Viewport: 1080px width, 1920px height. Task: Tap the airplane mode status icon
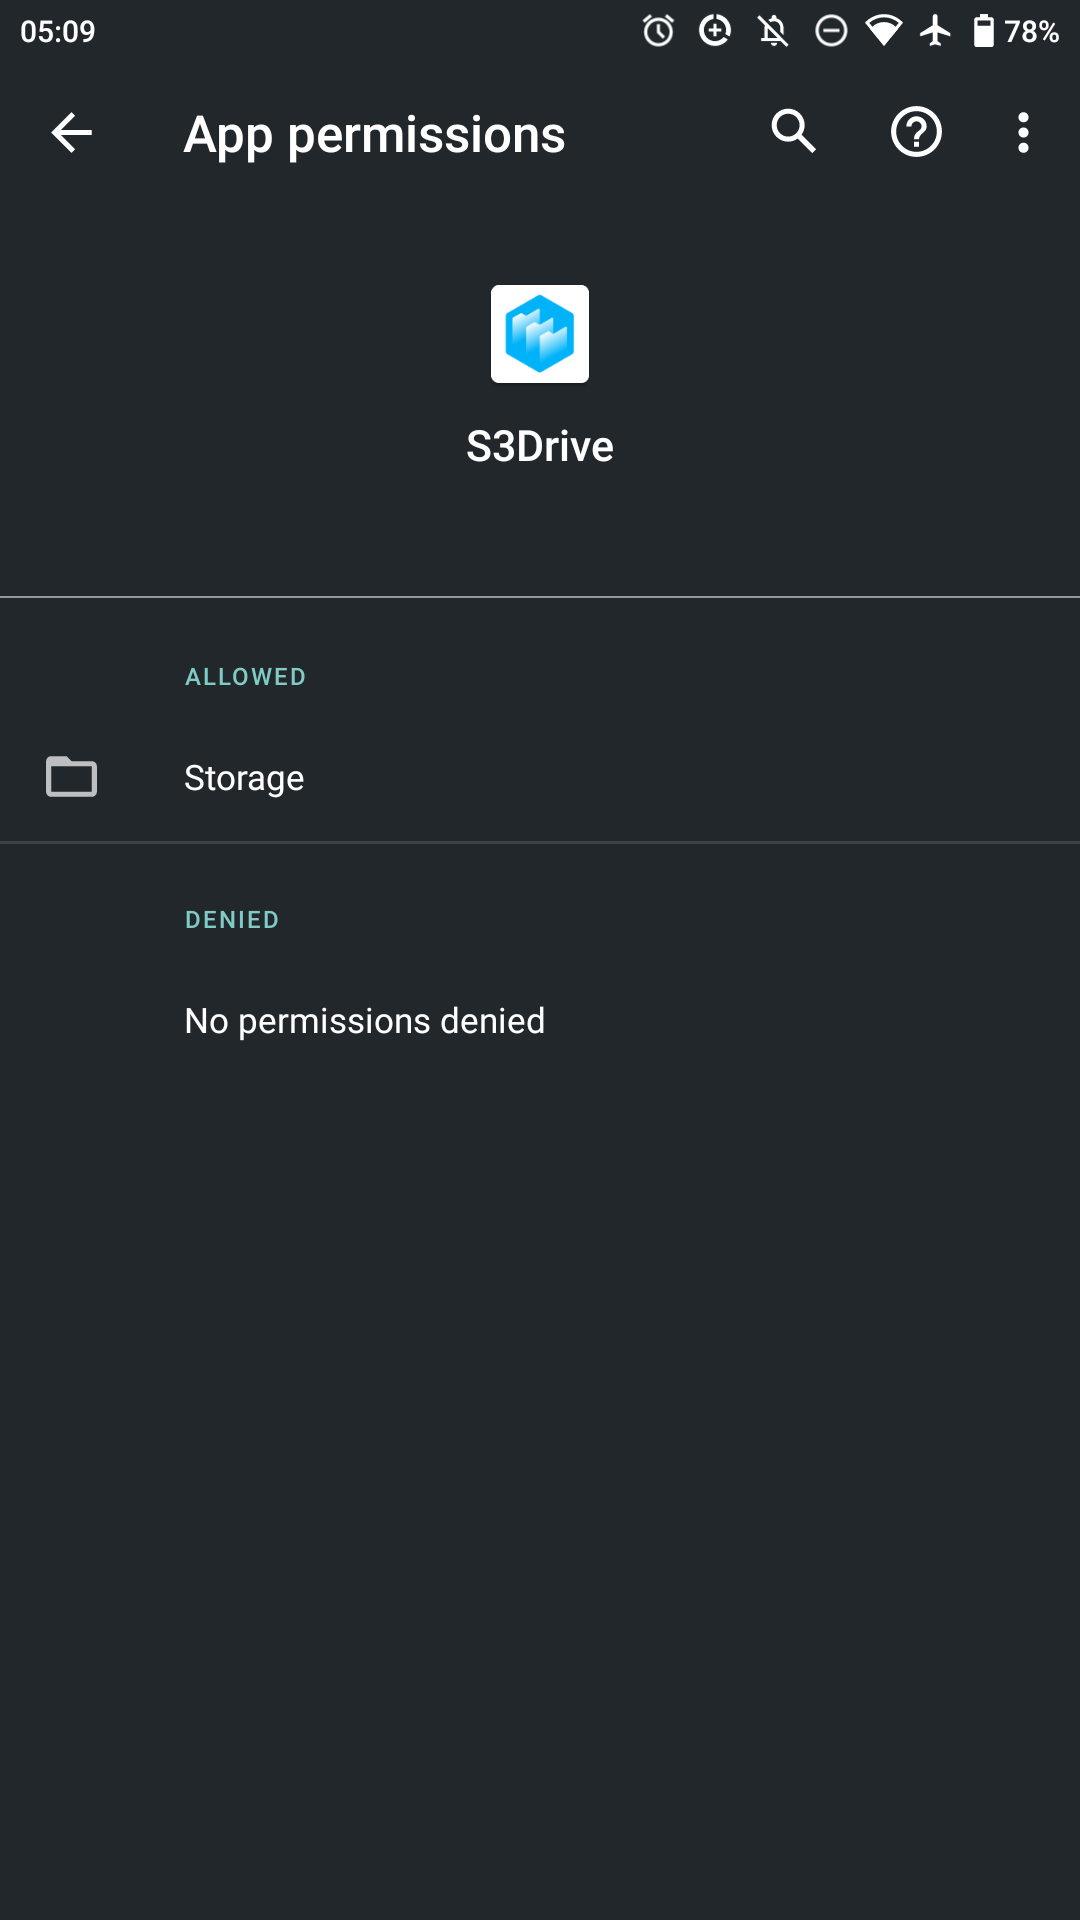tap(936, 31)
